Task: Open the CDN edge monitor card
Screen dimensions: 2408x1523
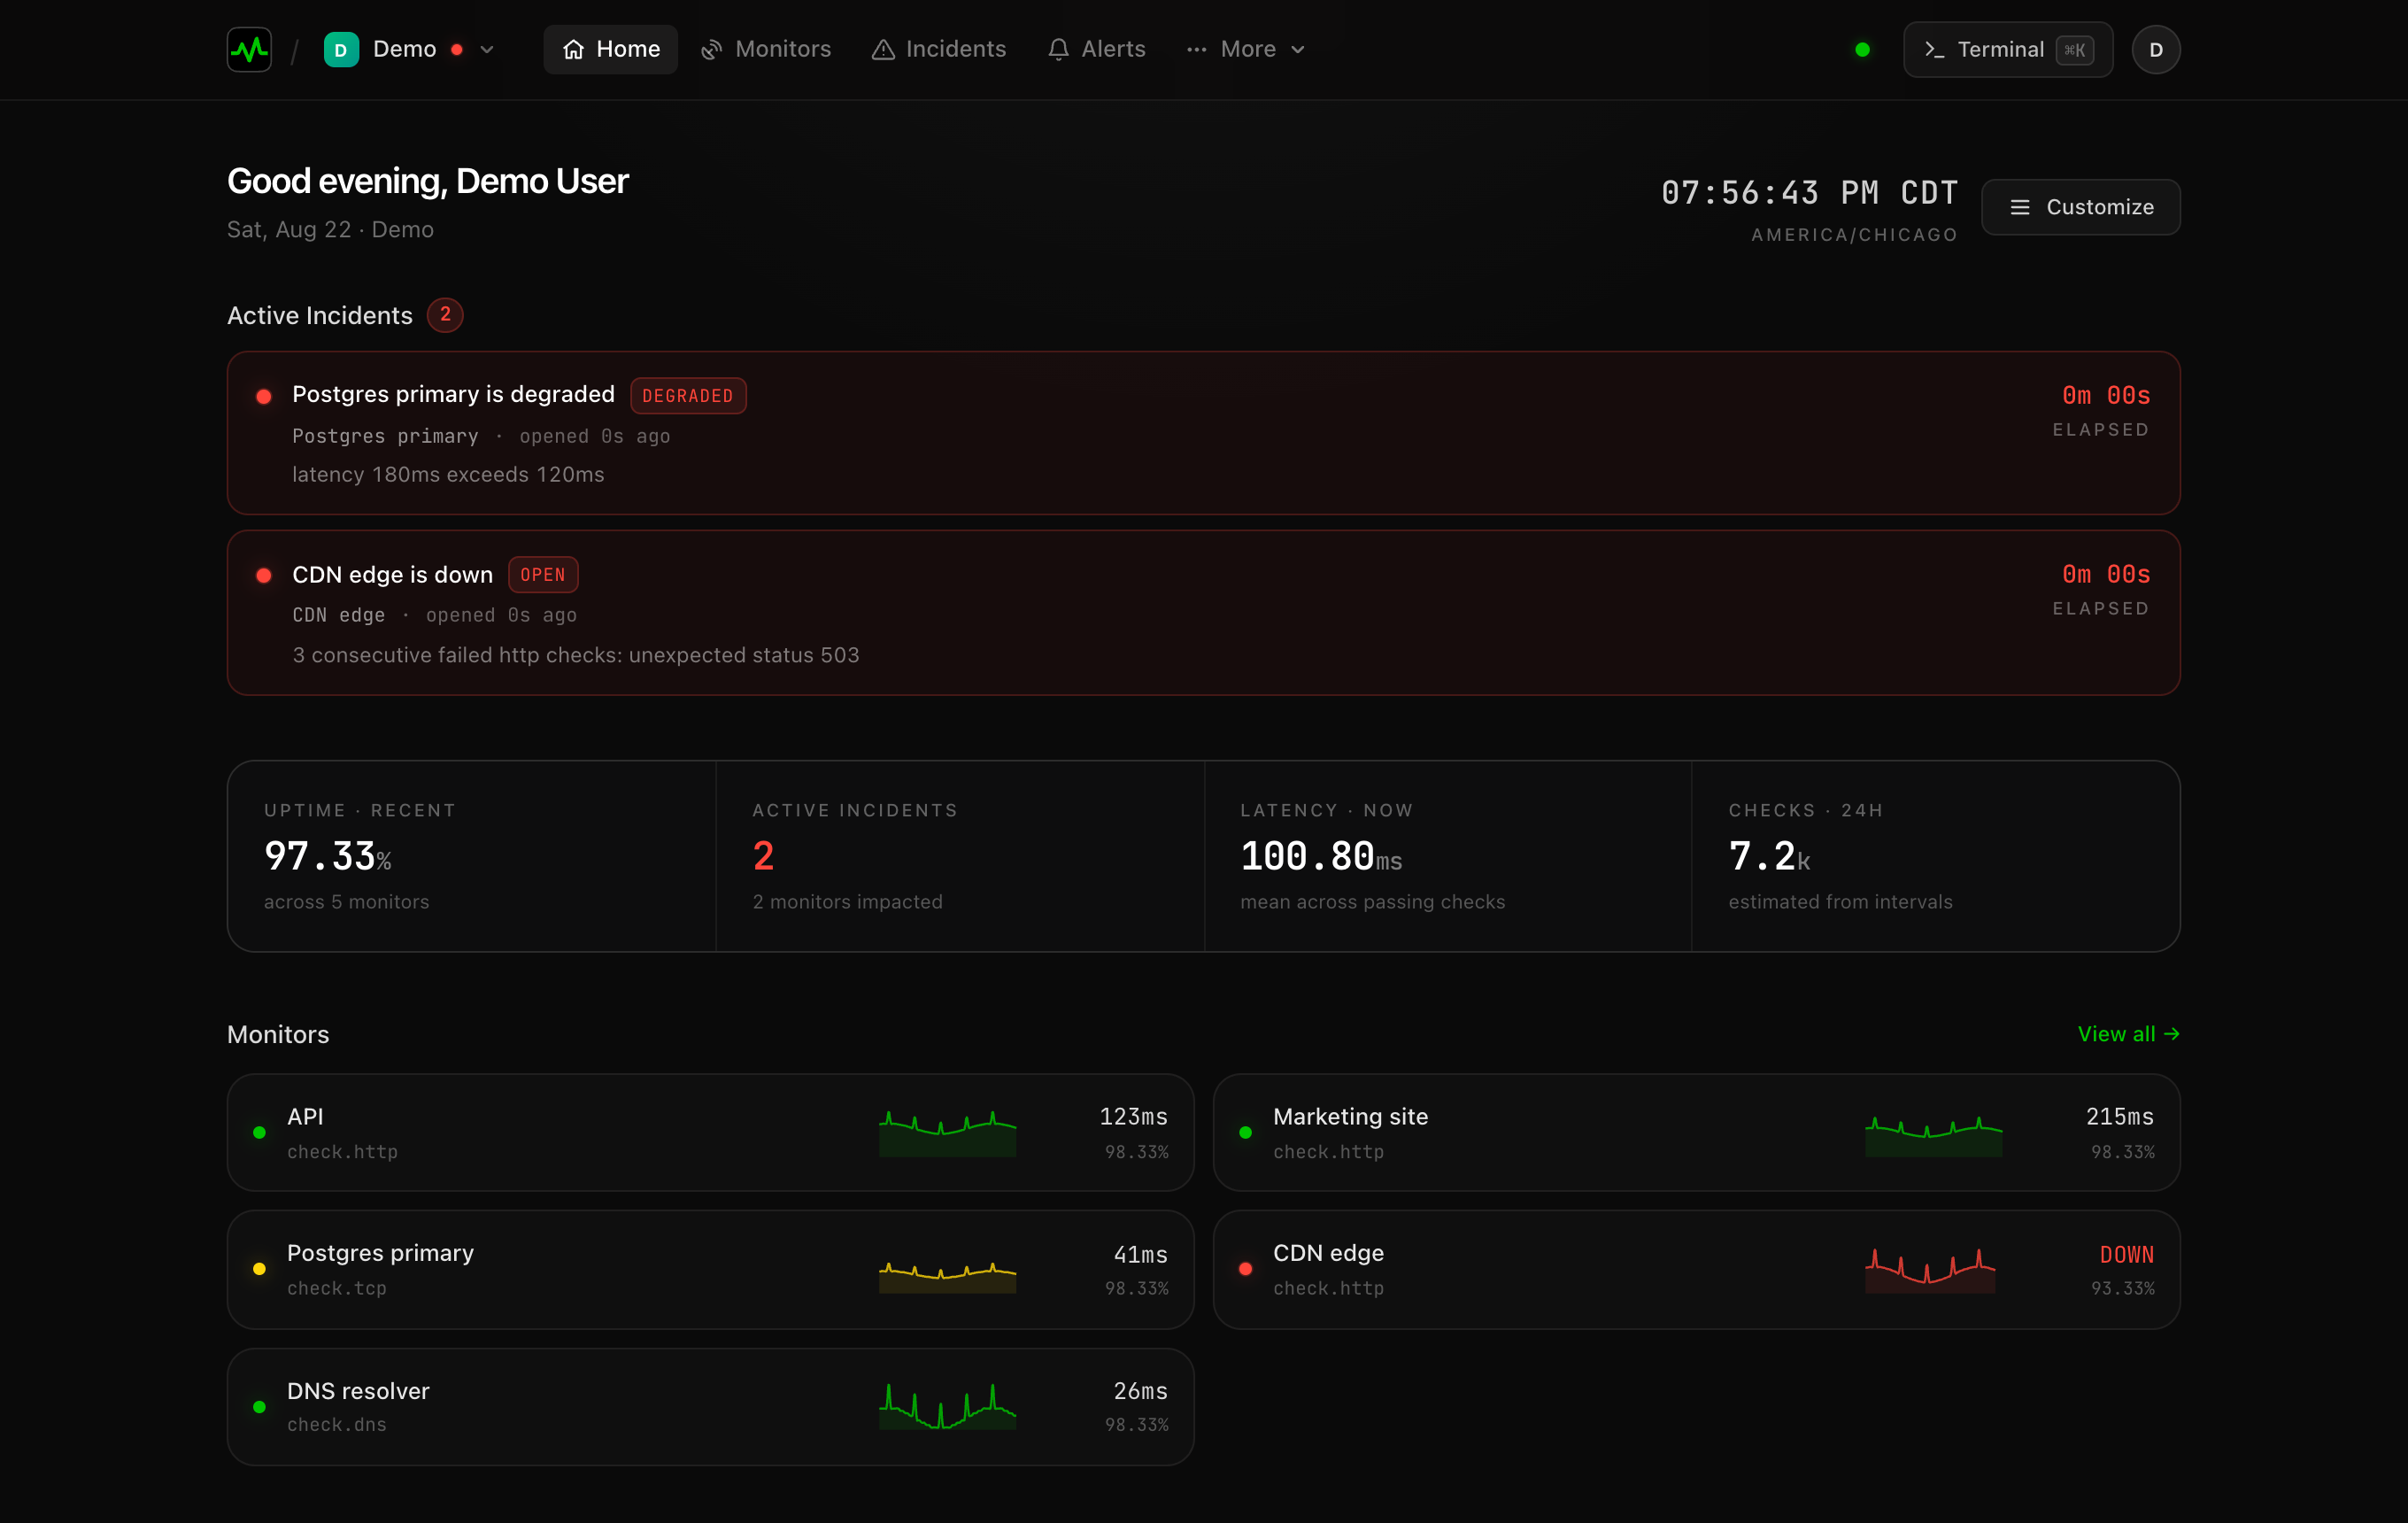Action: [x=1696, y=1270]
